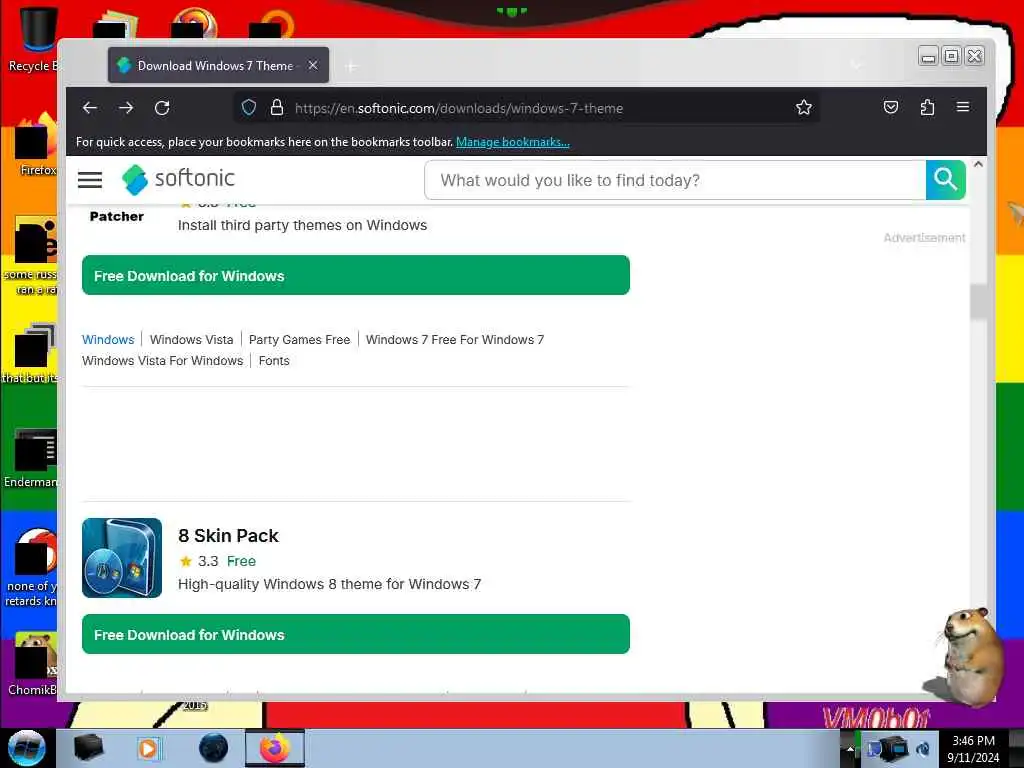Viewport: 1024px width, 768px height.
Task: Close the Download Windows 7 Theme tab
Action: (313, 65)
